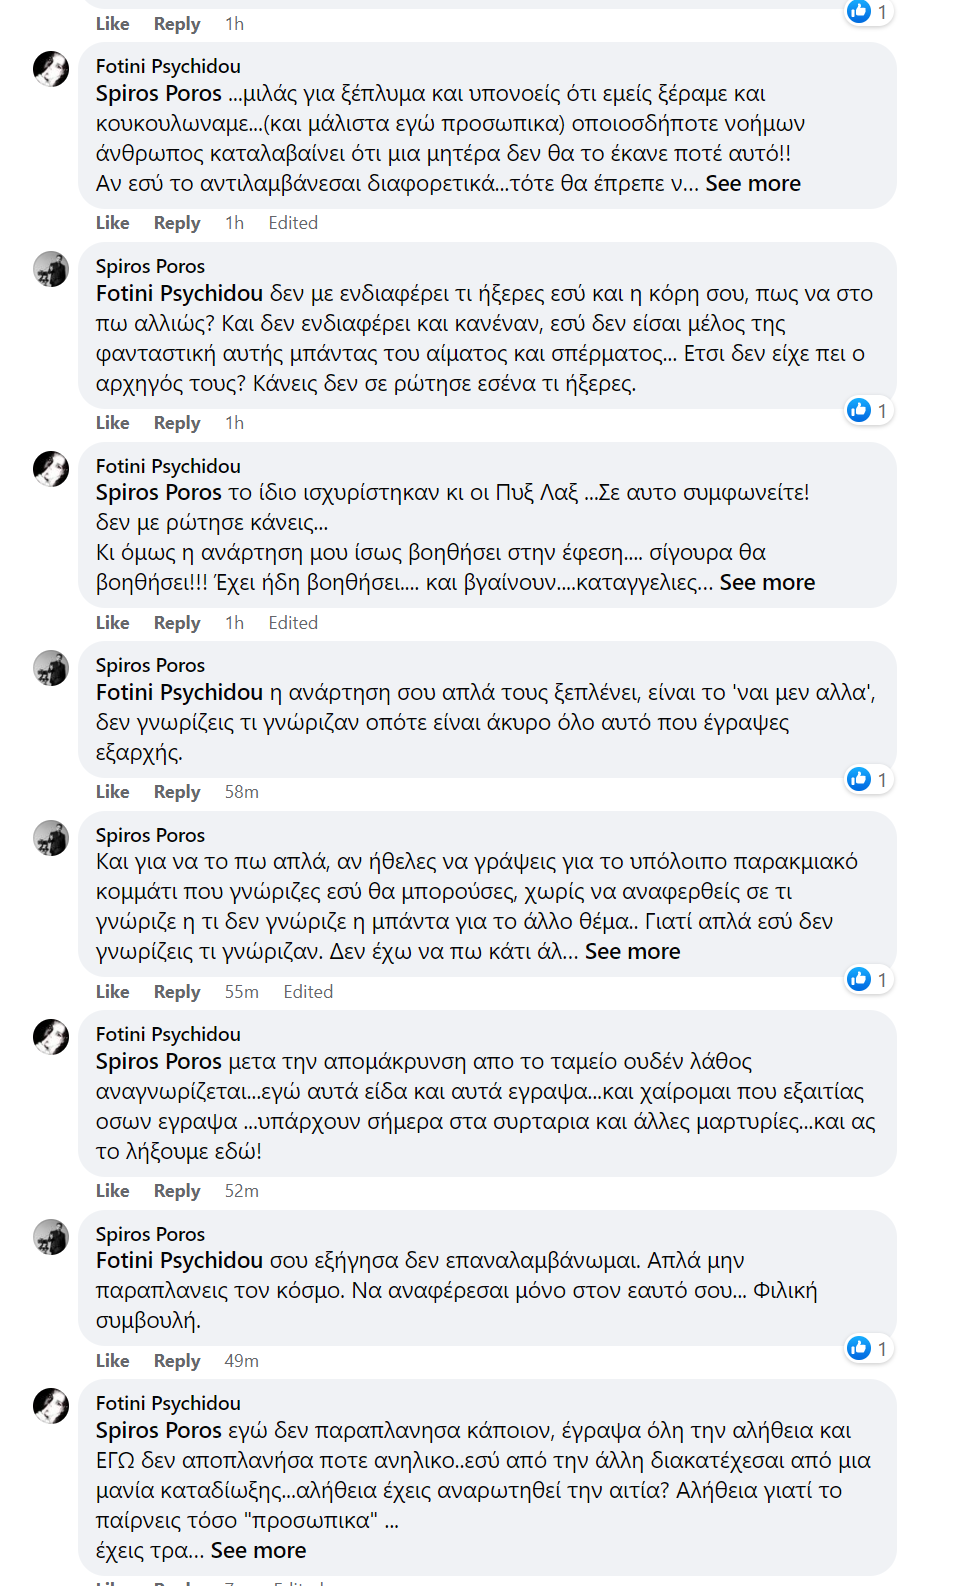956x1586 pixels.
Task: Click Fotini Psychidou's avatar on the 52m comment
Action: tap(51, 1037)
